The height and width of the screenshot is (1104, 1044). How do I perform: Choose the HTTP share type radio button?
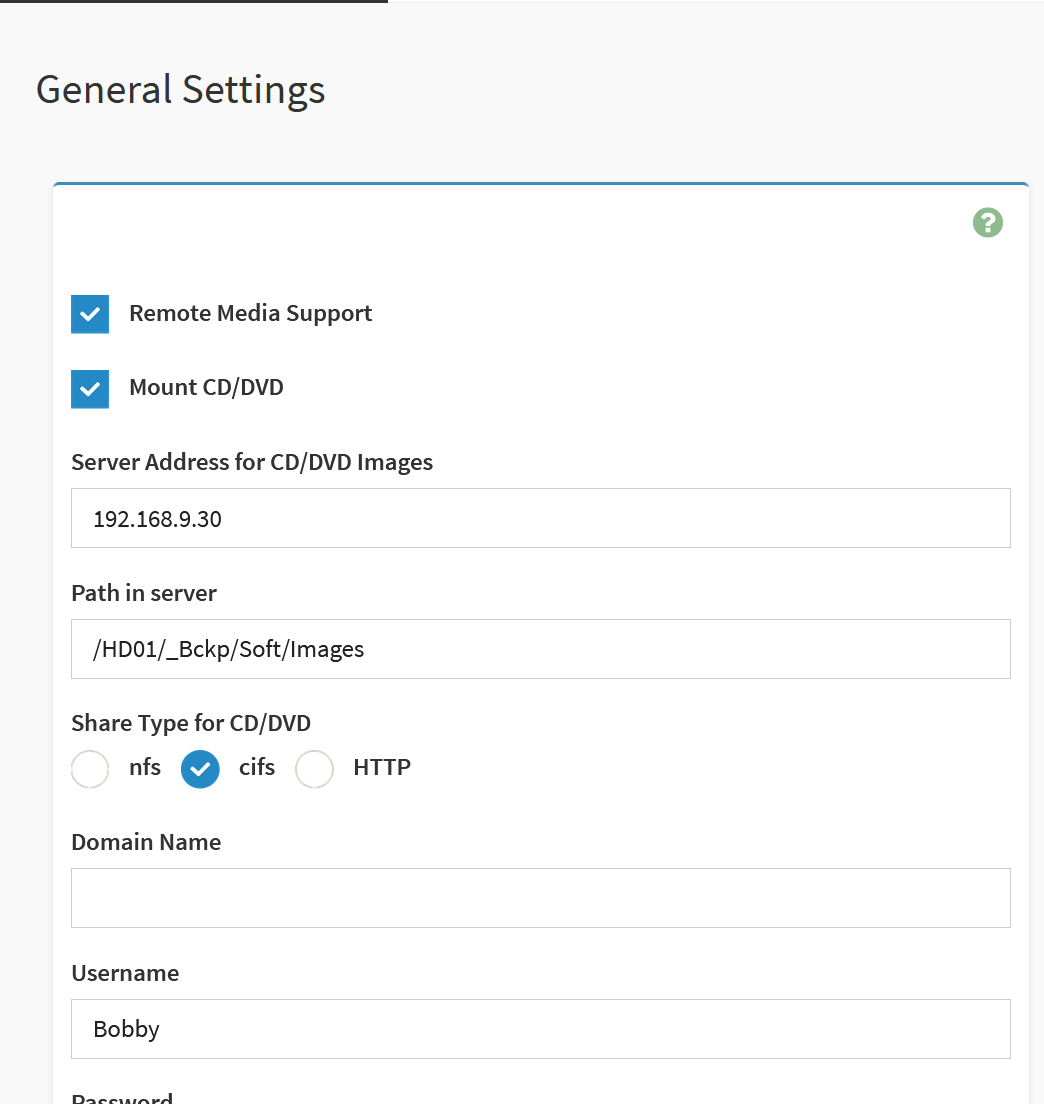(314, 769)
